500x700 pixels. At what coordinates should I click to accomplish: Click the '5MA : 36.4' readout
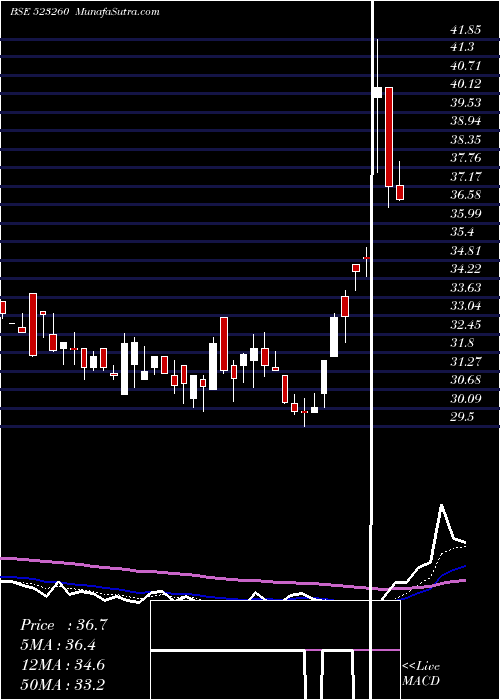[58, 645]
